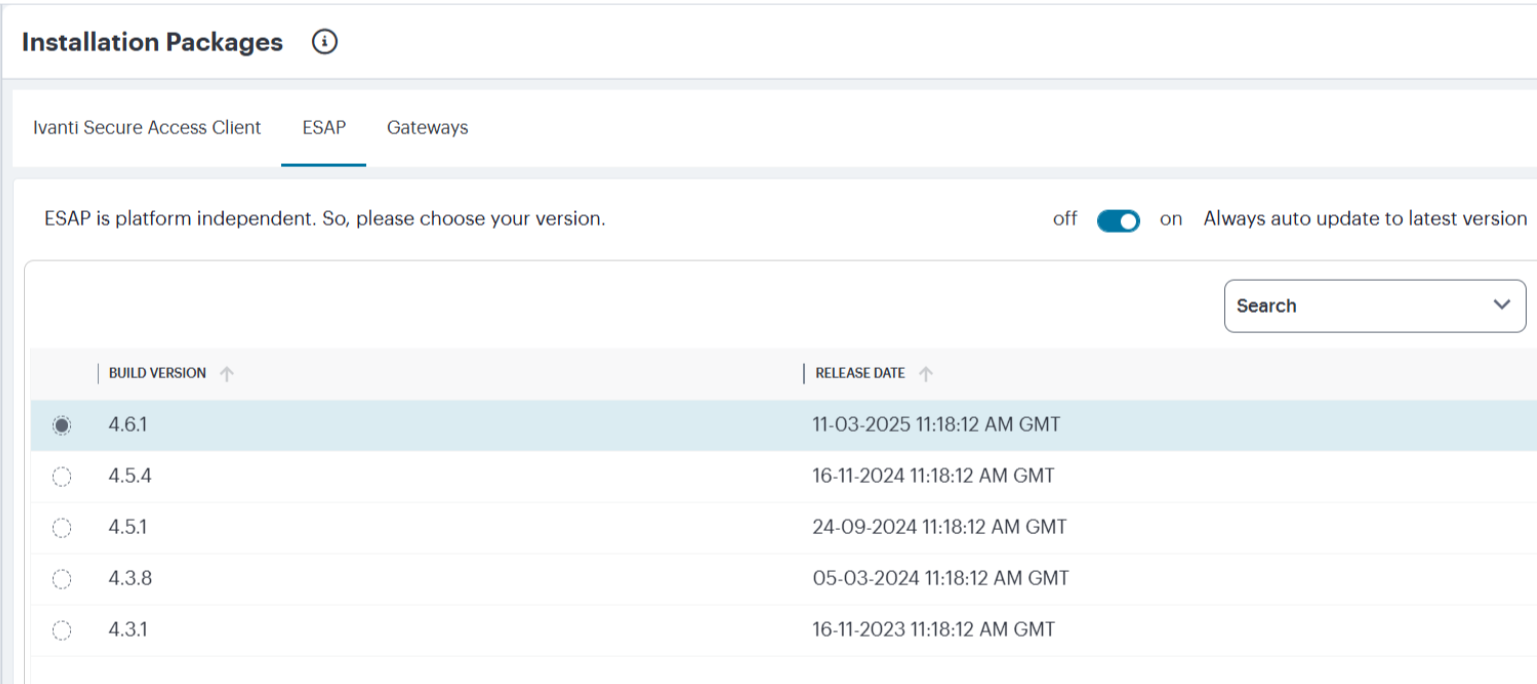Click build version text 4.3.1
The image size is (1537, 684).
tap(128, 630)
